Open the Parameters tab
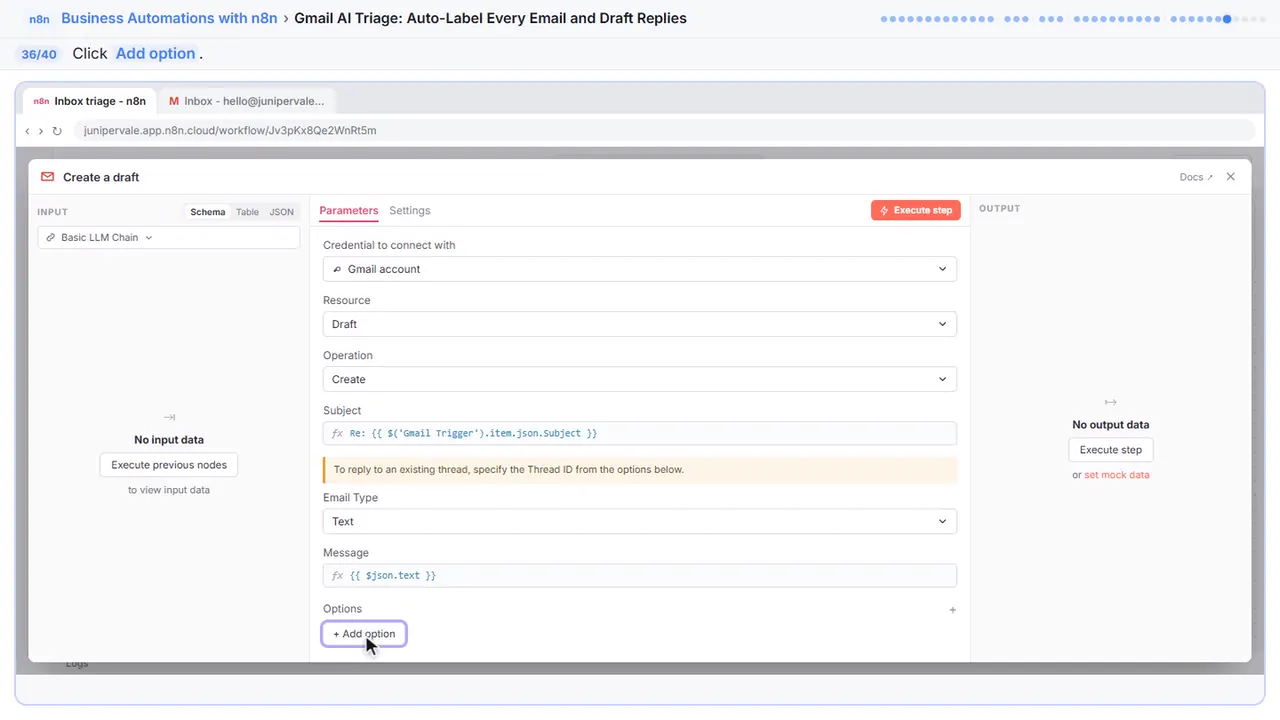The width and height of the screenshot is (1280, 720). click(x=349, y=211)
